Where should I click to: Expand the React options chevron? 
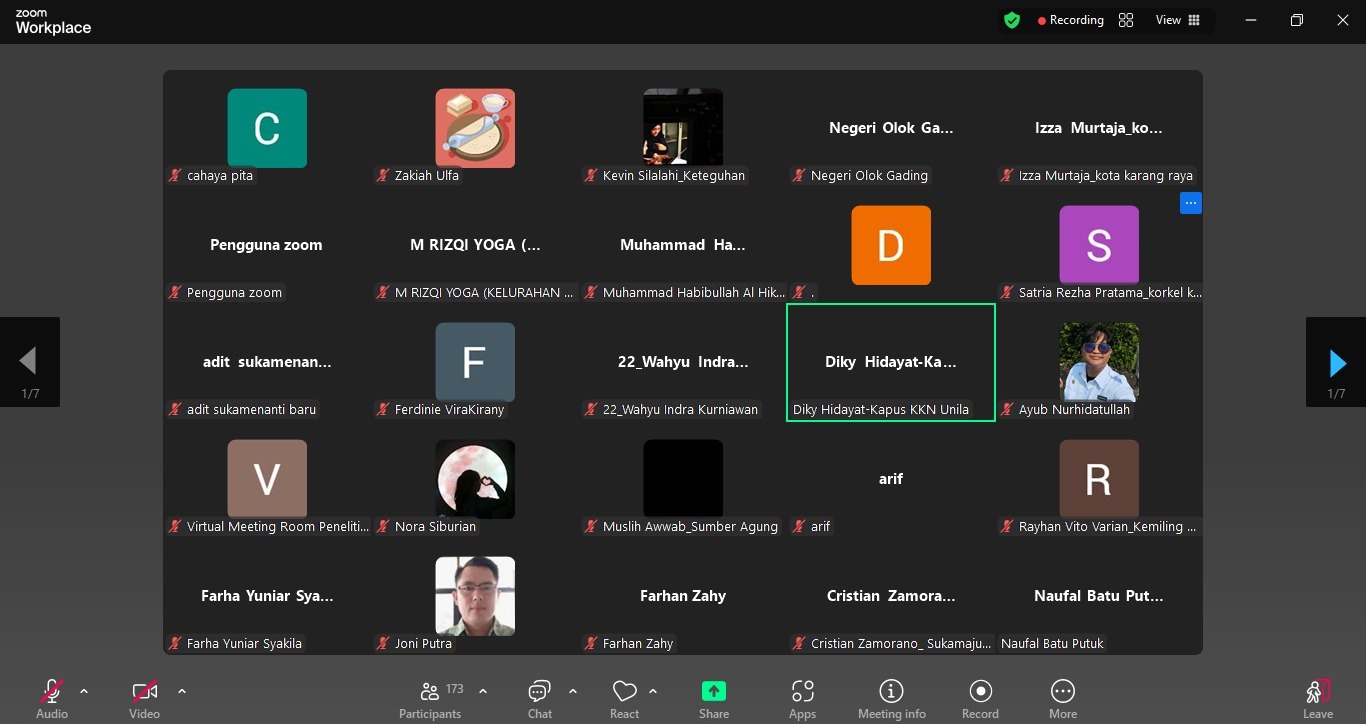(653, 691)
